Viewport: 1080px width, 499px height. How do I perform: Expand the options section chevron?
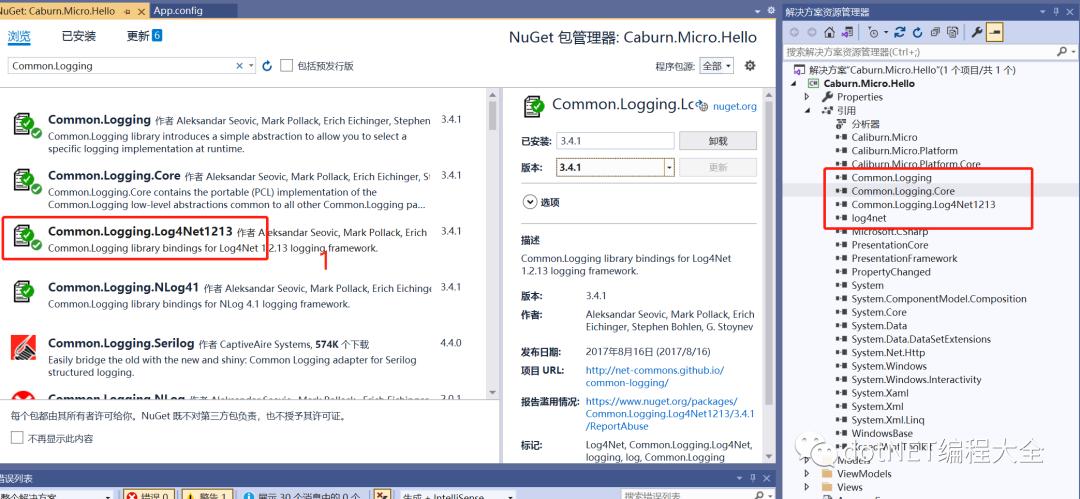click(x=530, y=202)
